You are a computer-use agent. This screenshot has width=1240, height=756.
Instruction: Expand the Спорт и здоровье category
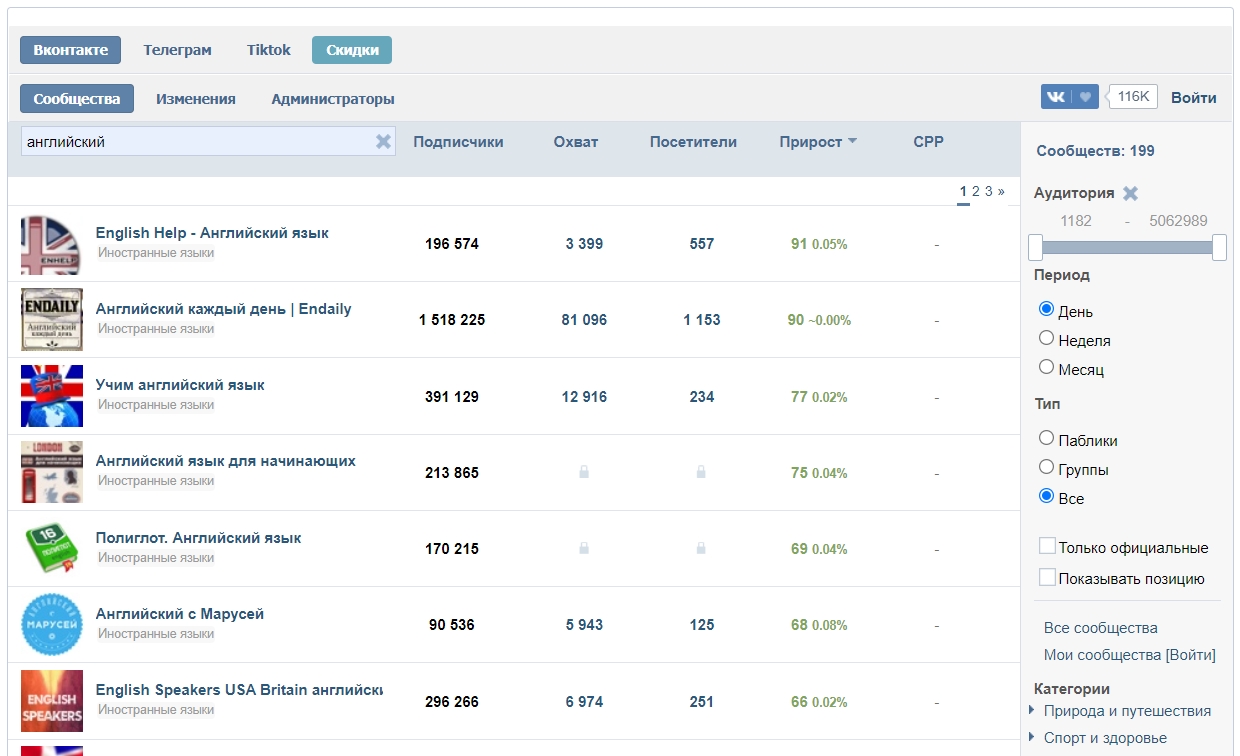click(1033, 738)
